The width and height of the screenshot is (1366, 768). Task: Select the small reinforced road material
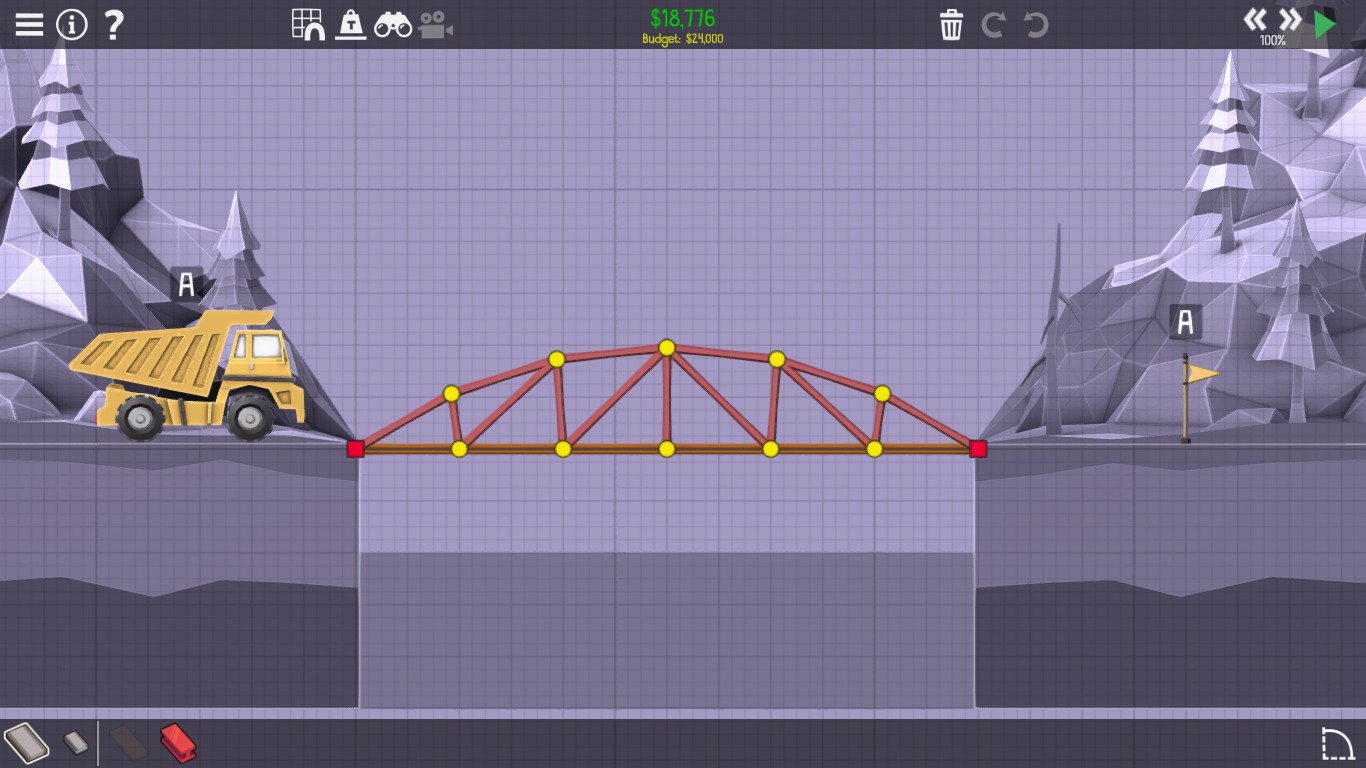[x=76, y=742]
